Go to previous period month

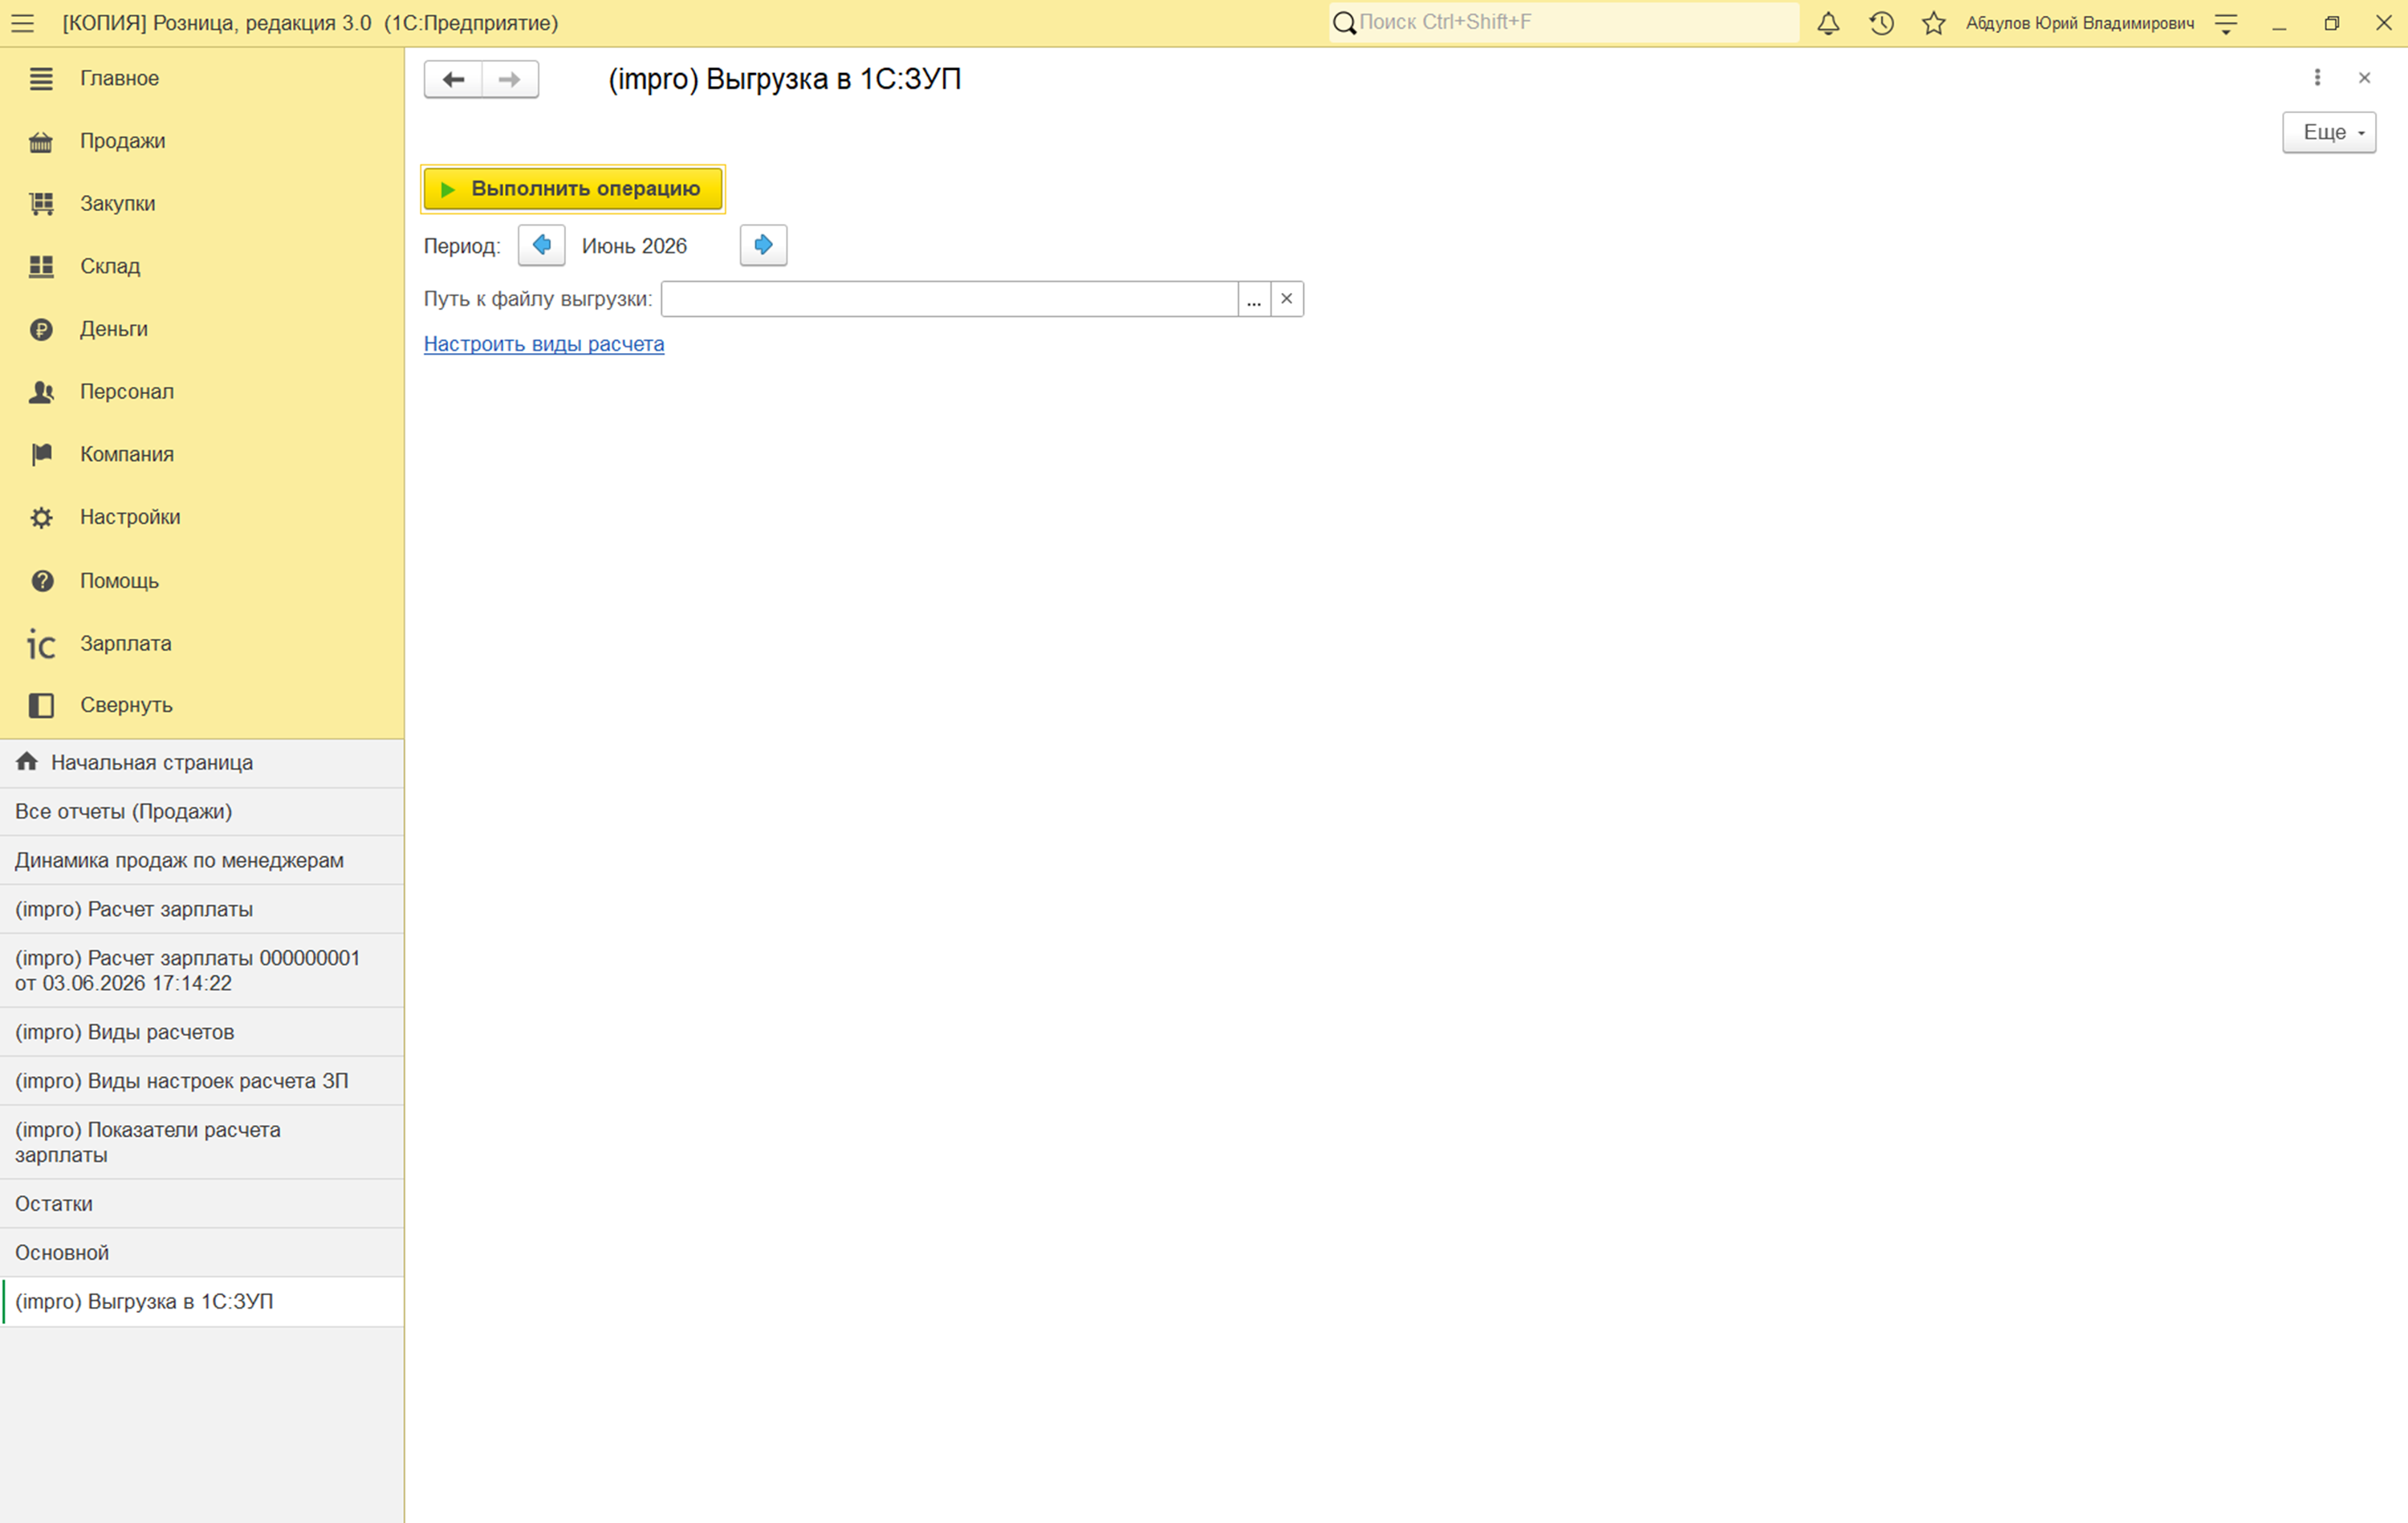point(542,245)
